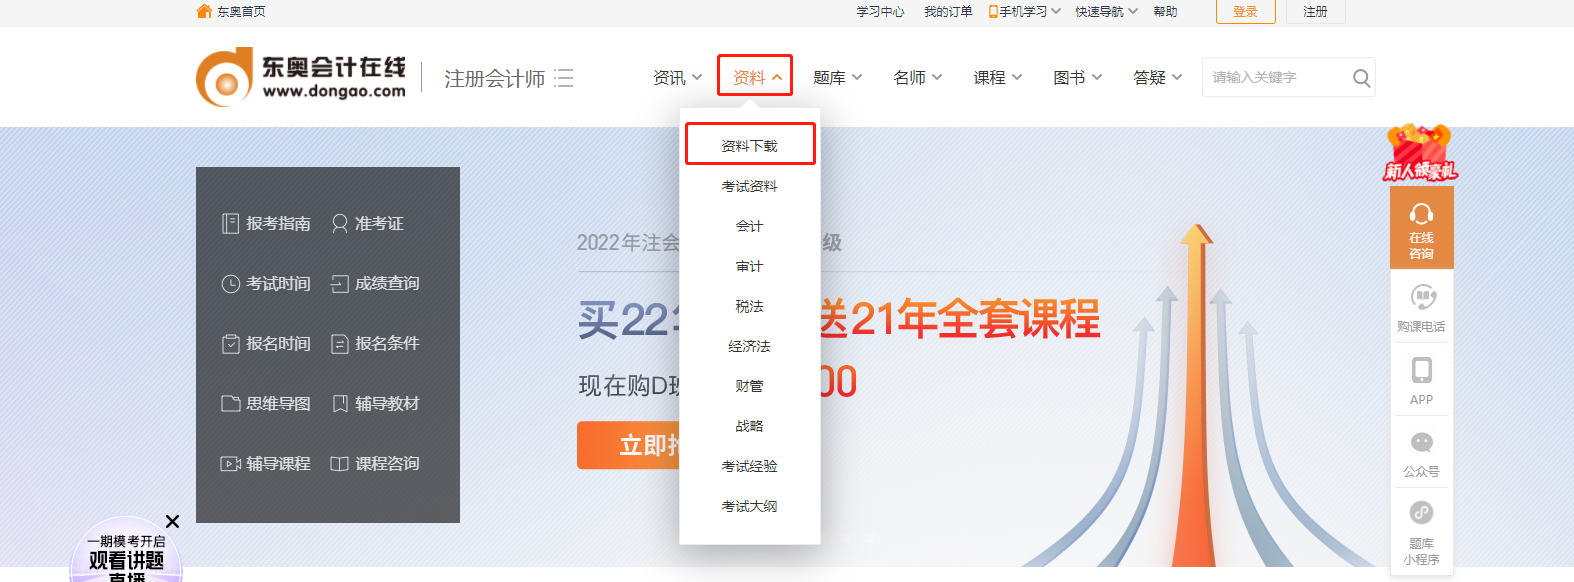Screen dimensions: 1574x582
Task: Click the orange home icon for 东奥首页
Action: pos(204,11)
